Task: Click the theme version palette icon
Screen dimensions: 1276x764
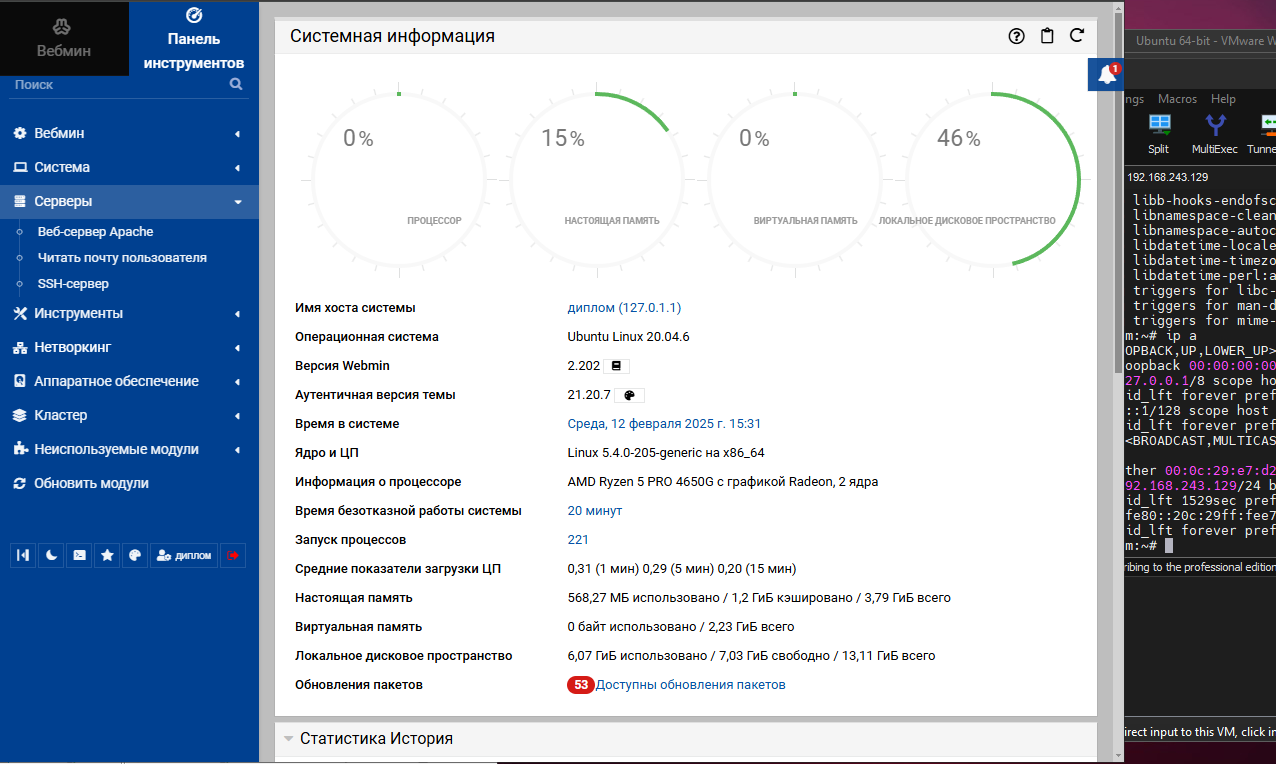Action: pos(629,395)
